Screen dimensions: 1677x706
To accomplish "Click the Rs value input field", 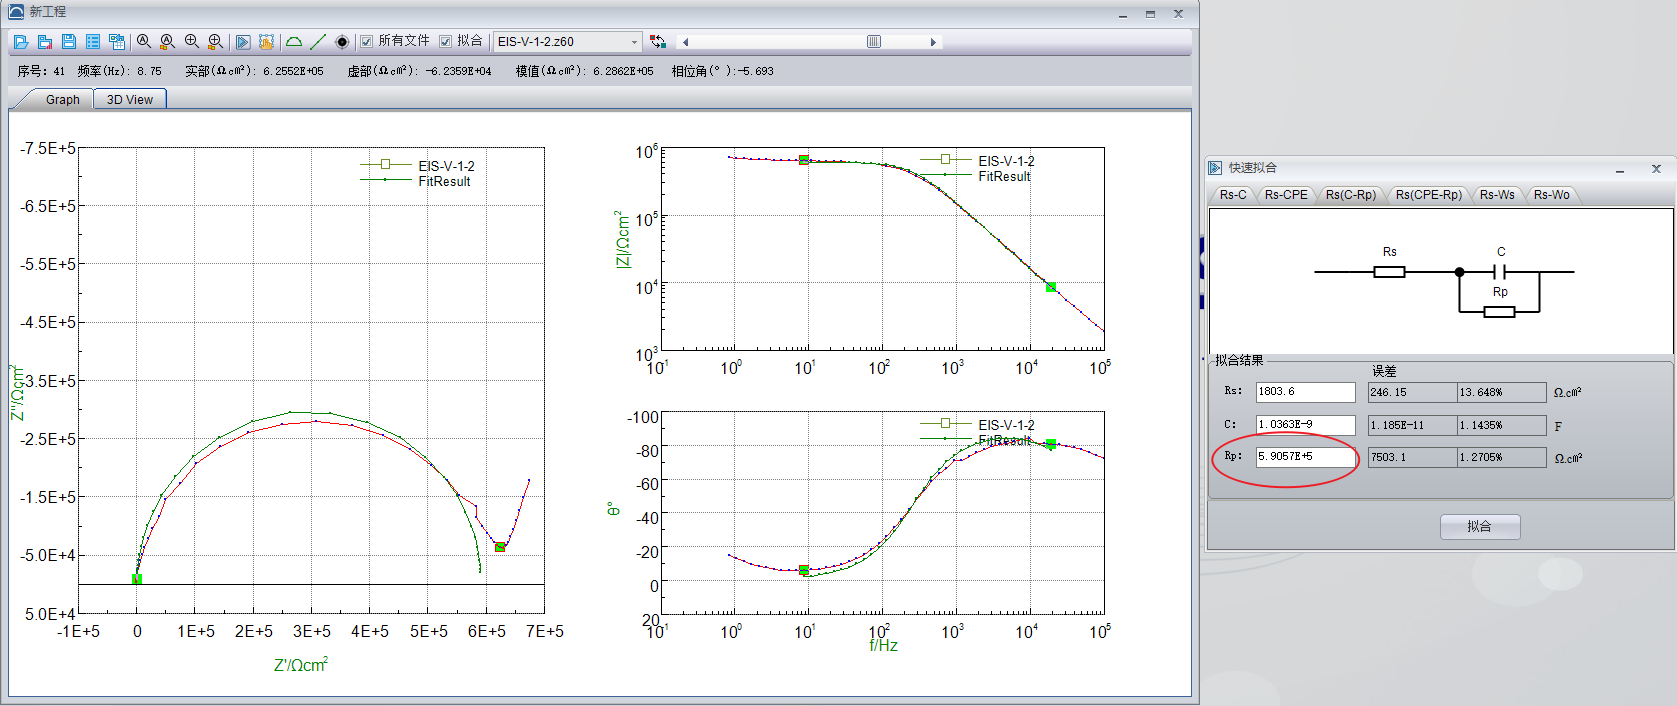I will pyautogui.click(x=1306, y=392).
